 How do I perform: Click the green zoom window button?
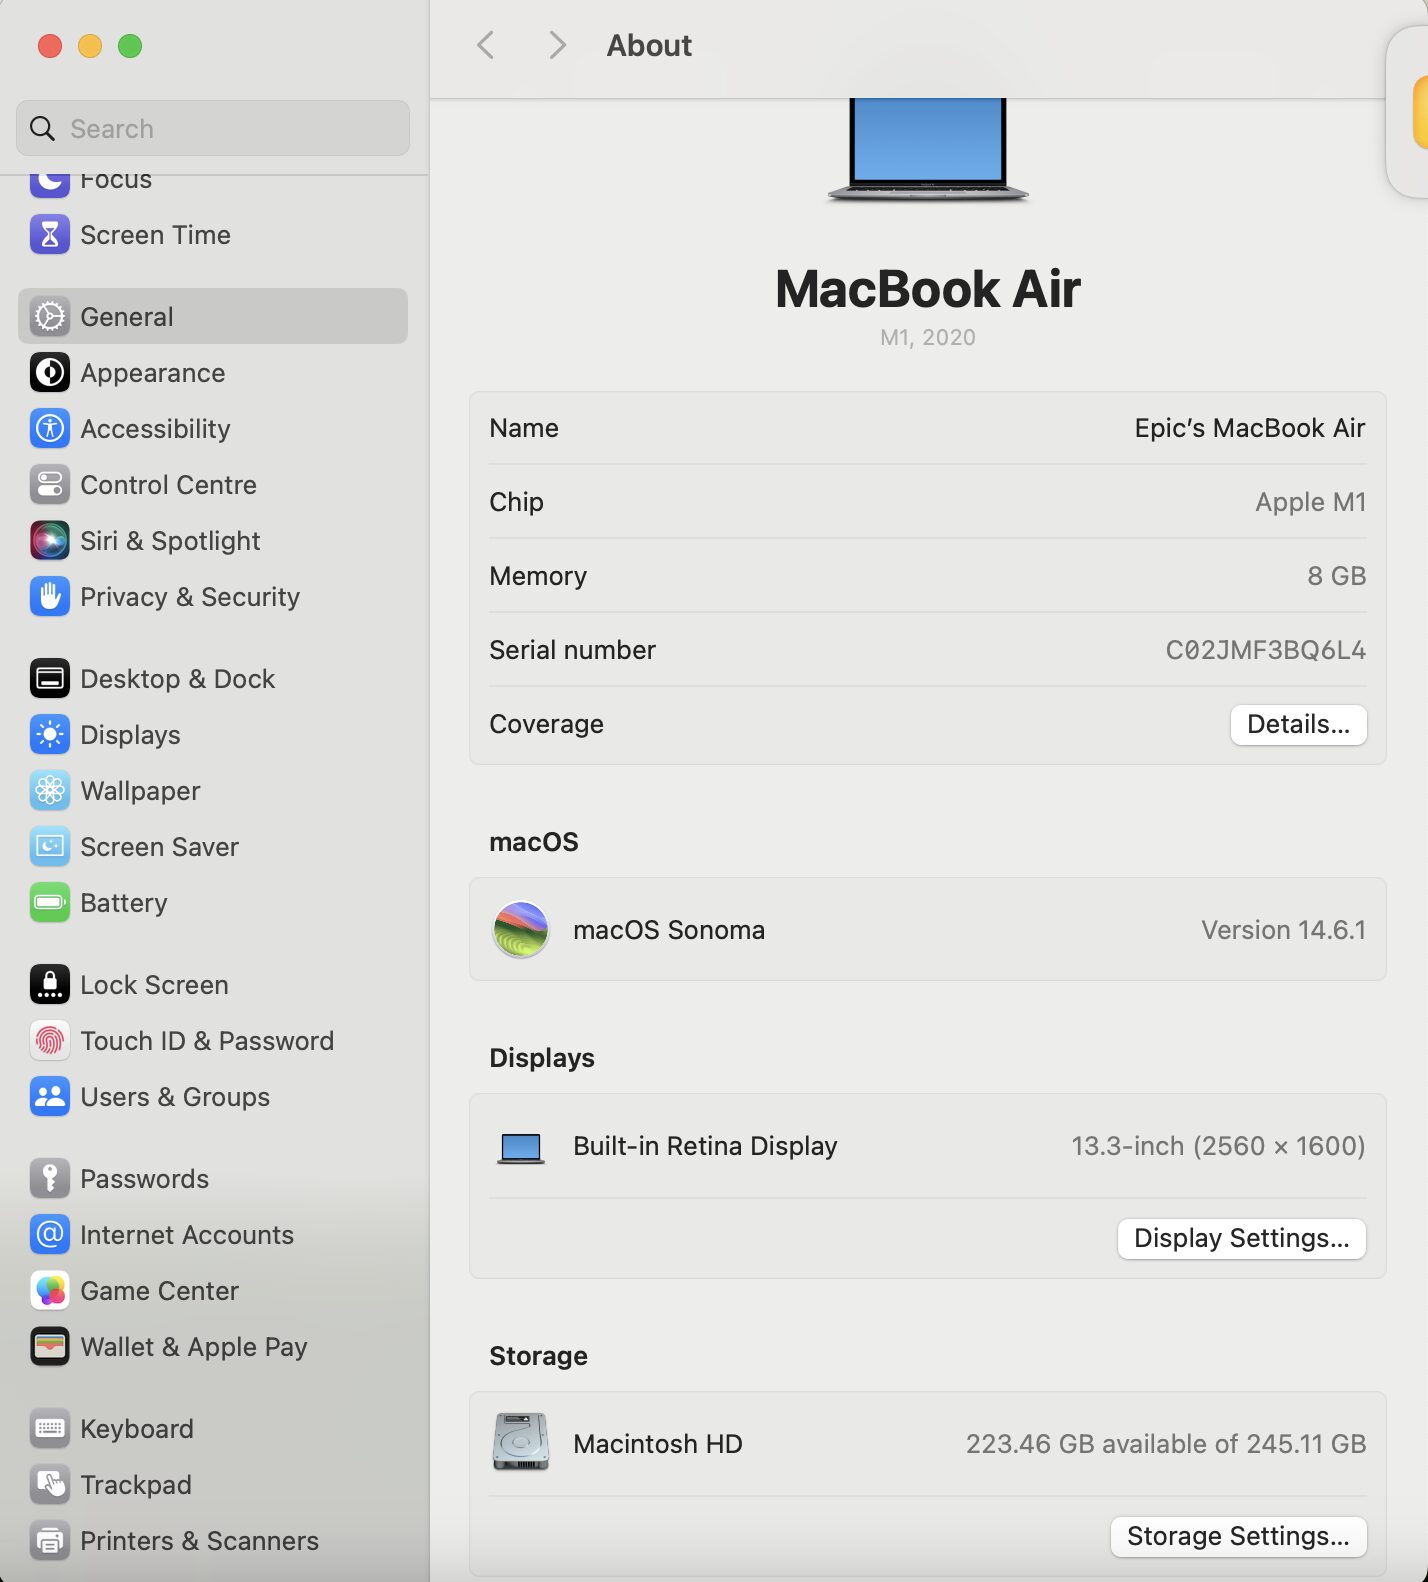130,46
